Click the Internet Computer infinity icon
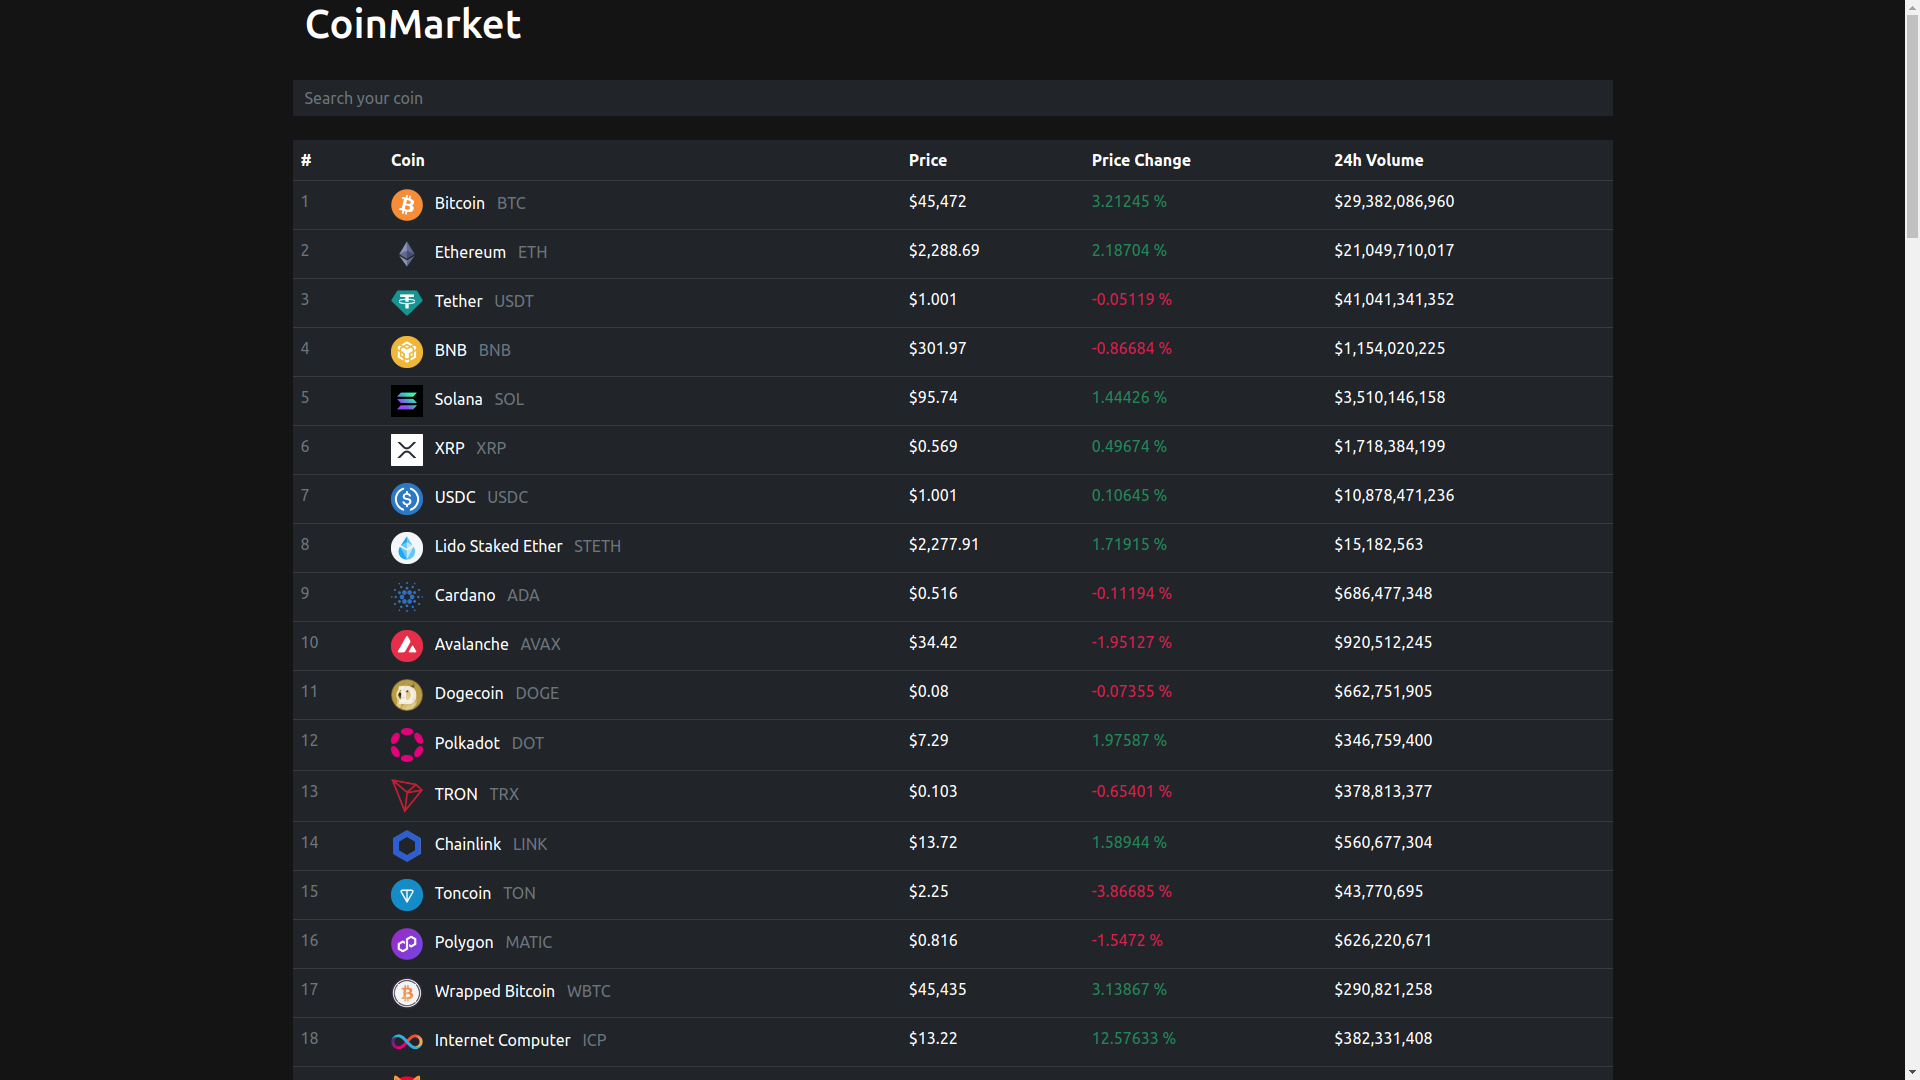1920x1080 pixels. pos(406,1042)
